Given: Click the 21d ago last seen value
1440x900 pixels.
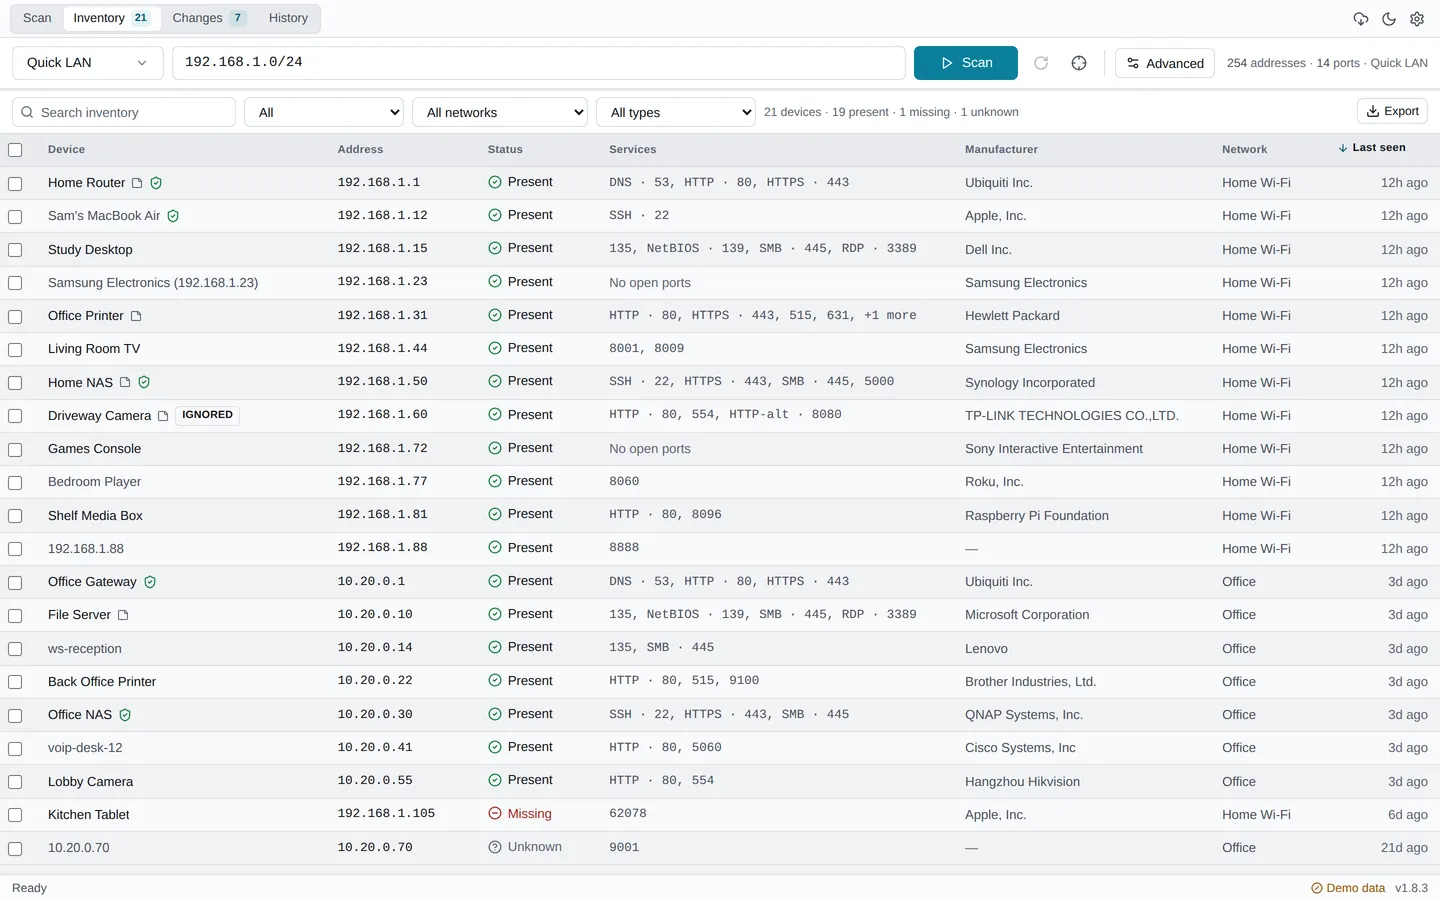Looking at the screenshot, I should click(1404, 848).
